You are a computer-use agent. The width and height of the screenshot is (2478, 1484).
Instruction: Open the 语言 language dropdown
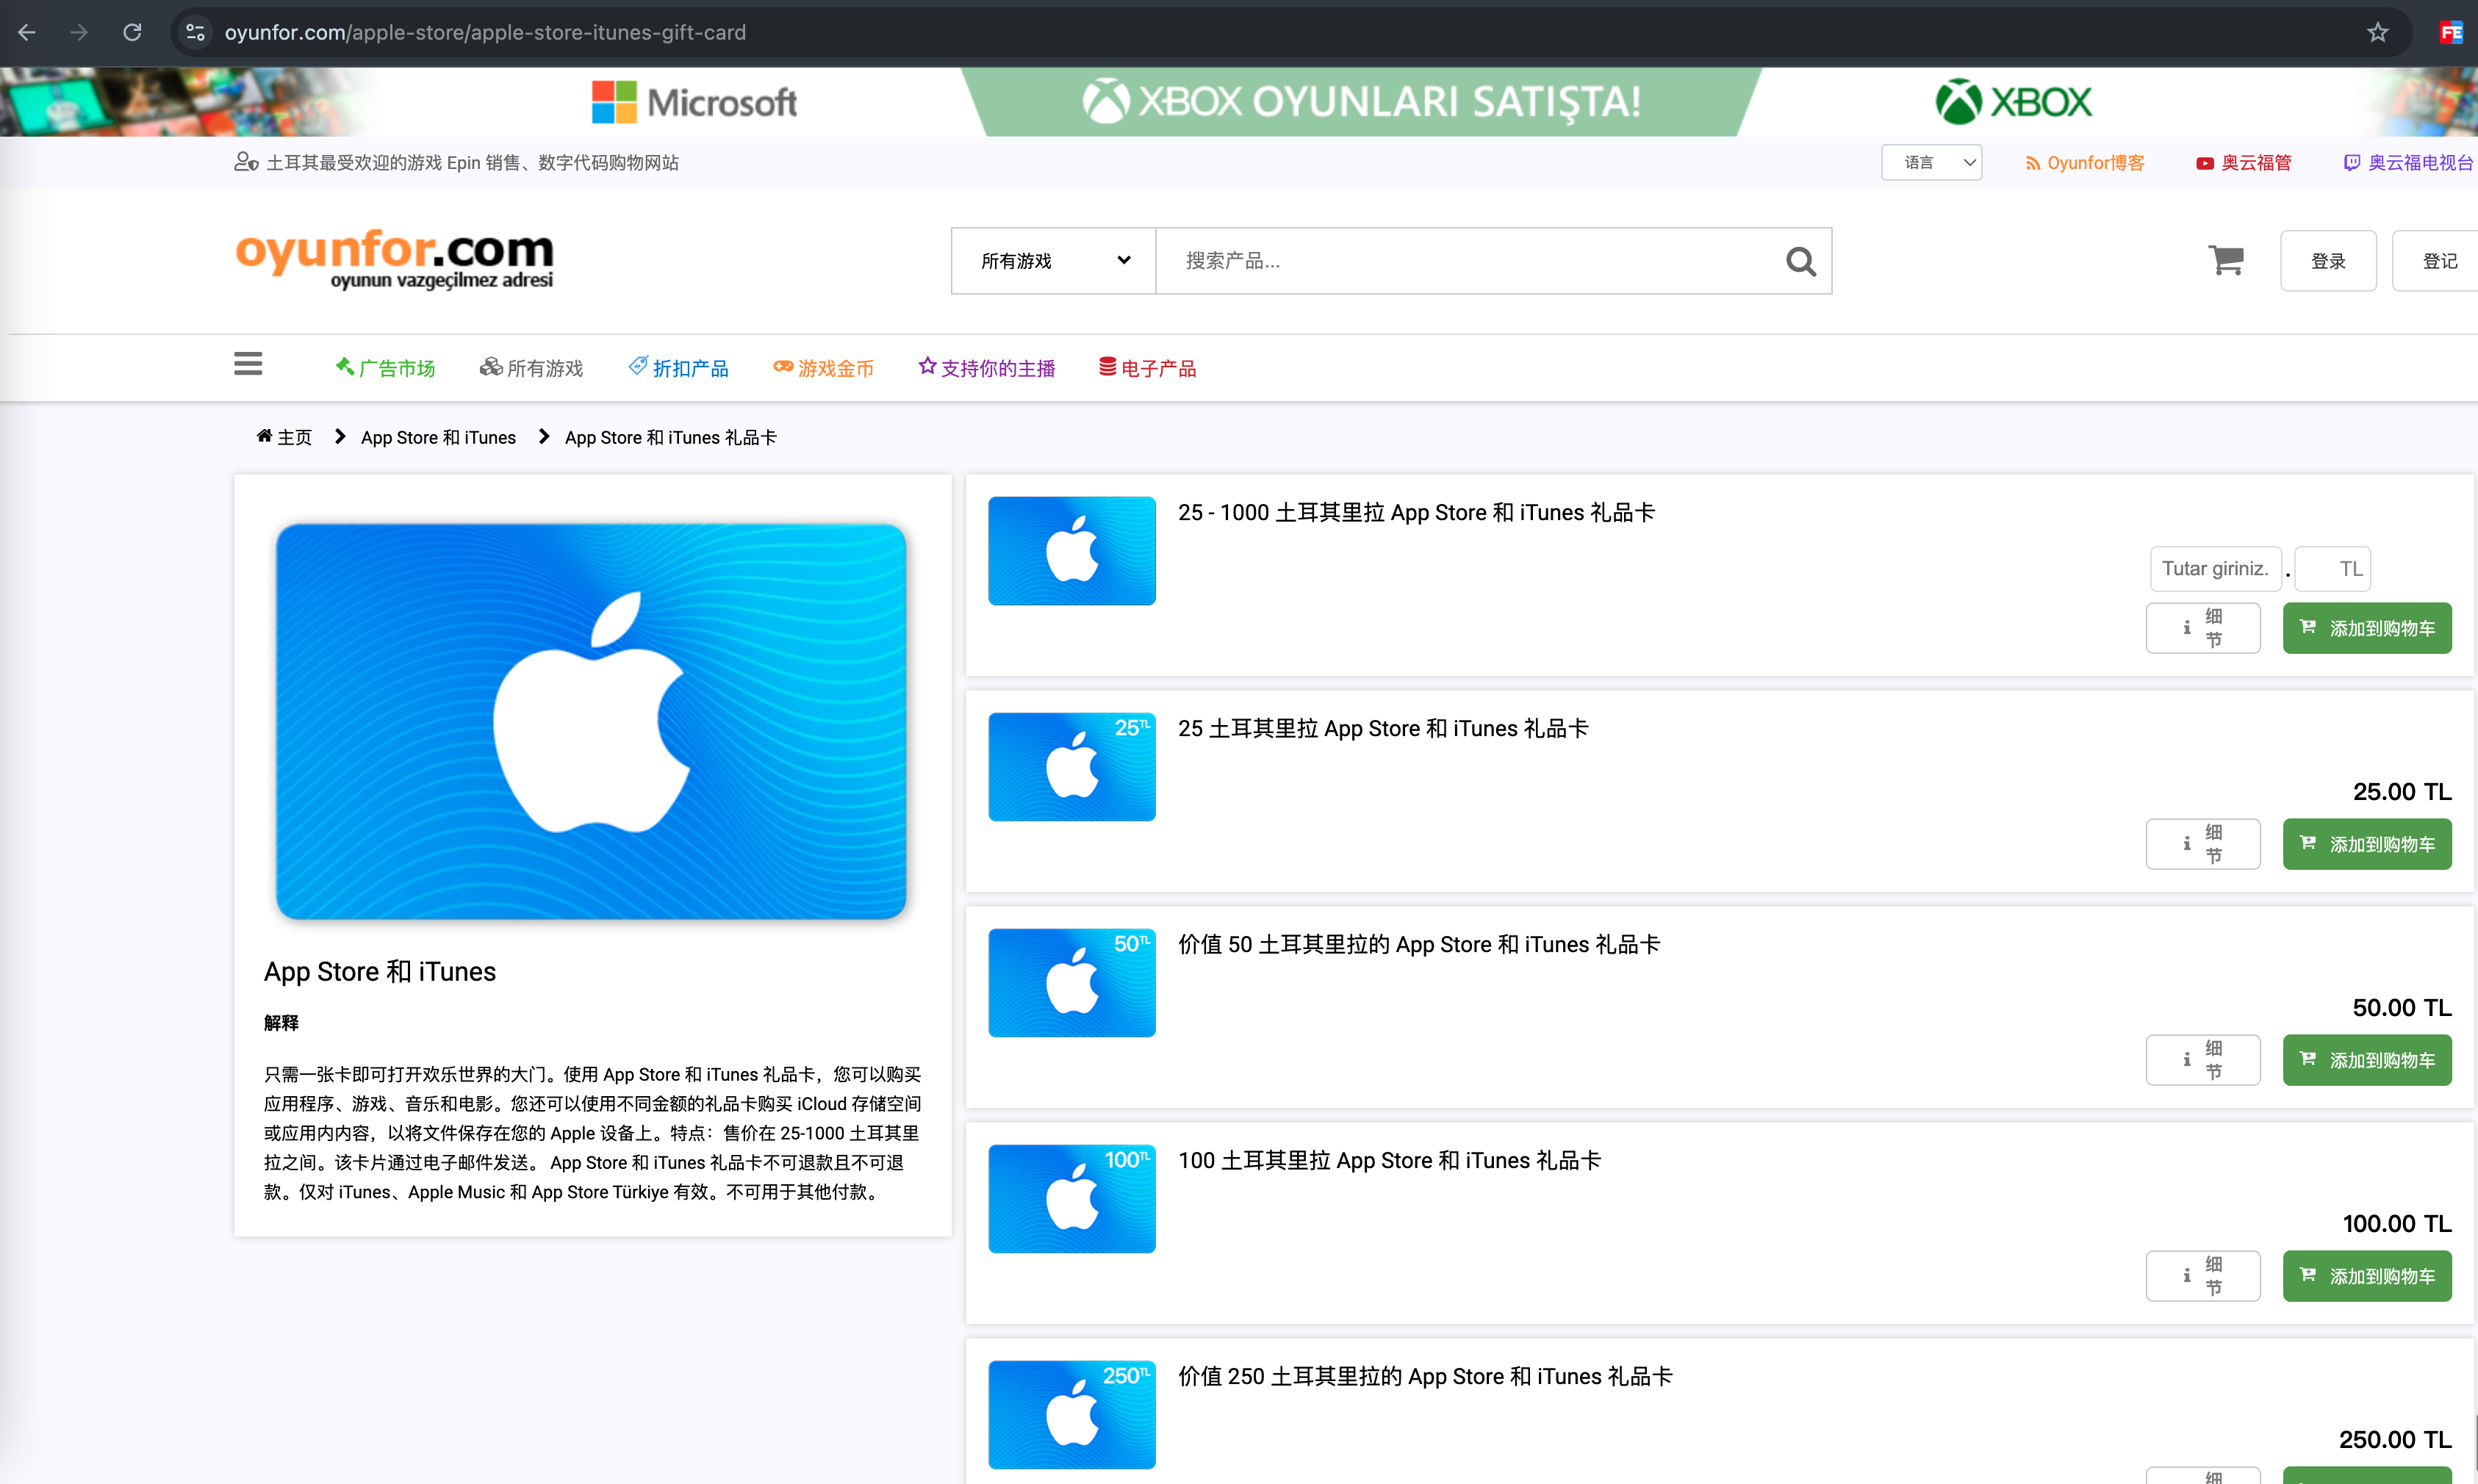pyautogui.click(x=1931, y=162)
